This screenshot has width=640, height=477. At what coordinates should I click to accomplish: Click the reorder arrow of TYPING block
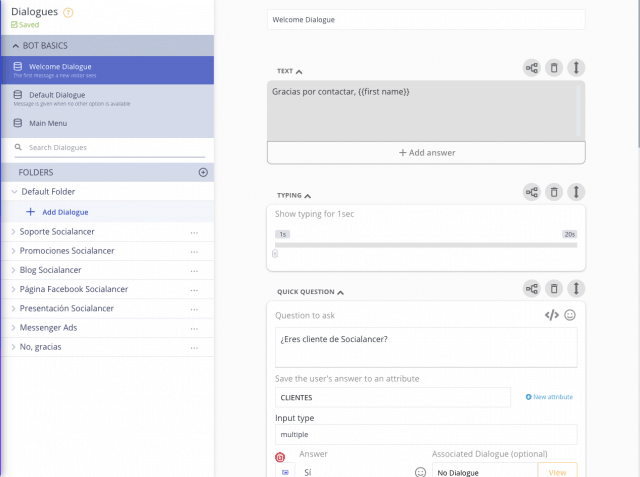(x=576, y=192)
